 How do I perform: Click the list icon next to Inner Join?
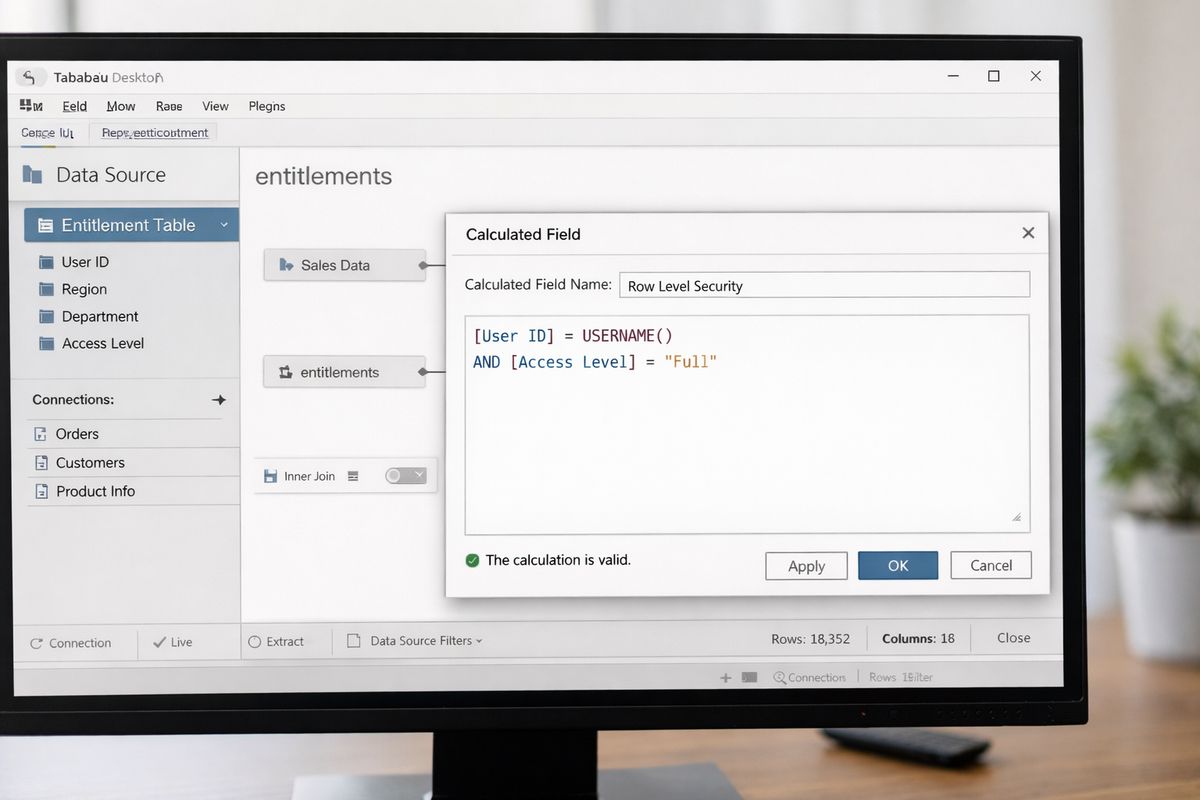(x=352, y=477)
